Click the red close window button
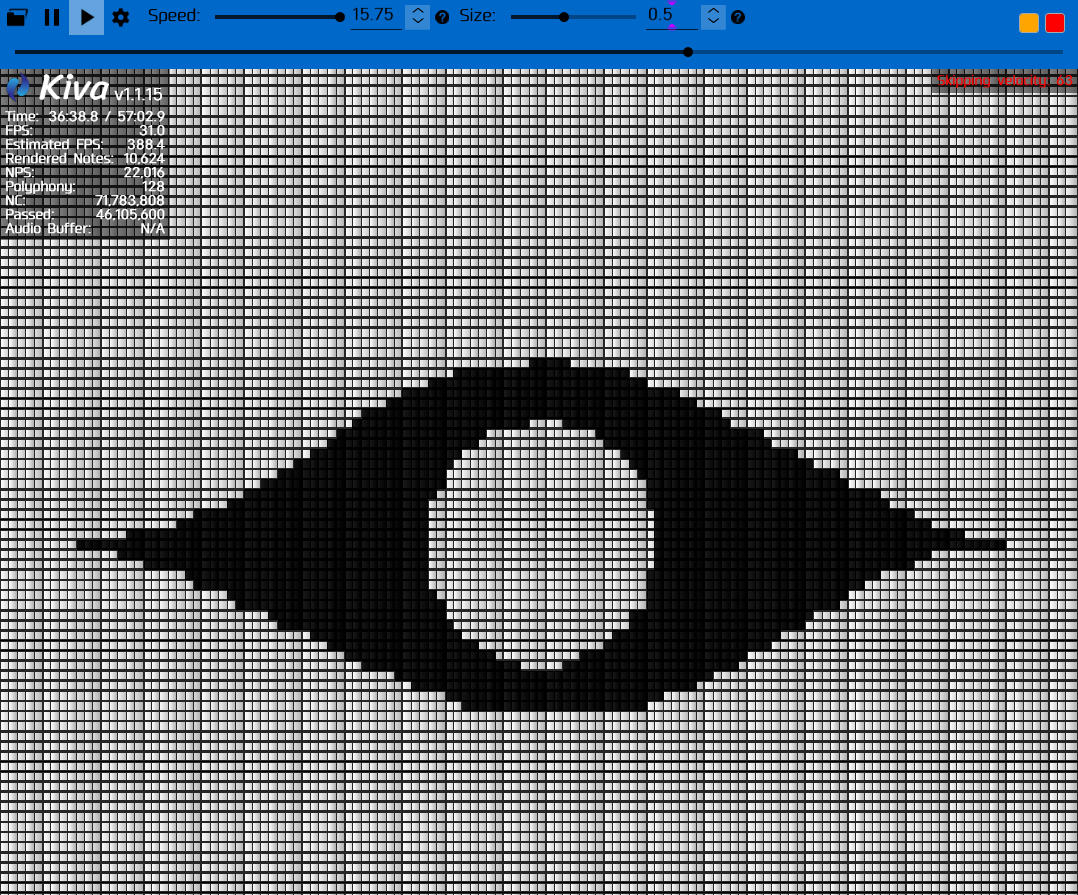The width and height of the screenshot is (1078, 895). point(1055,23)
